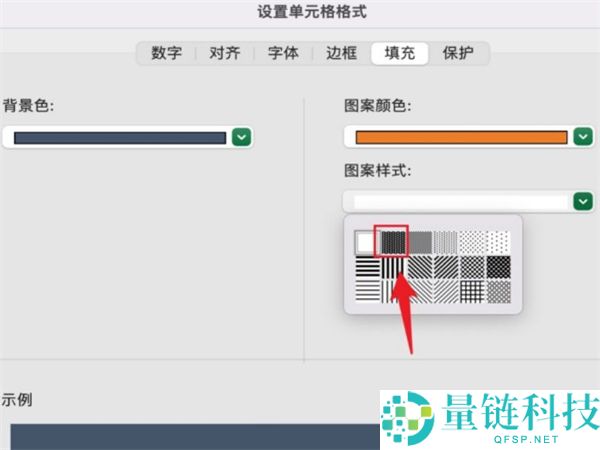Pick the reverse diagonal stripe pattern

[x=420, y=267]
